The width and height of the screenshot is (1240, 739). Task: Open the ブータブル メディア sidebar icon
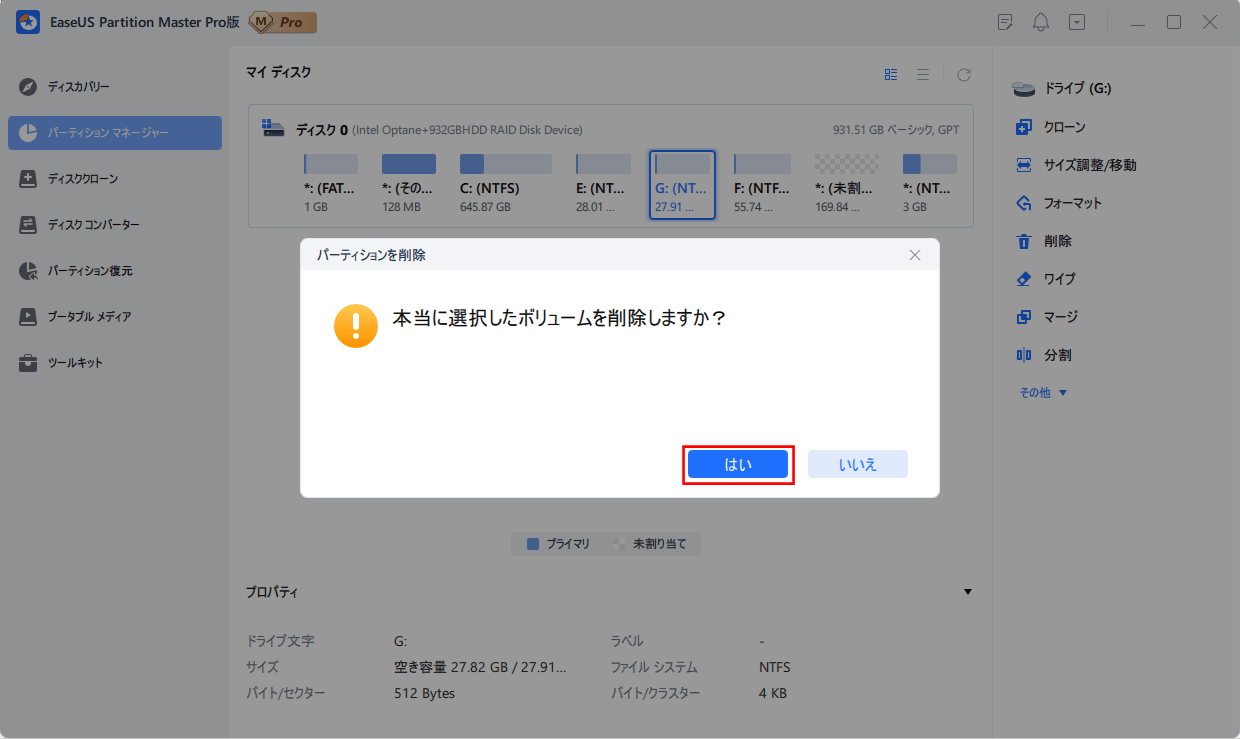[28, 317]
